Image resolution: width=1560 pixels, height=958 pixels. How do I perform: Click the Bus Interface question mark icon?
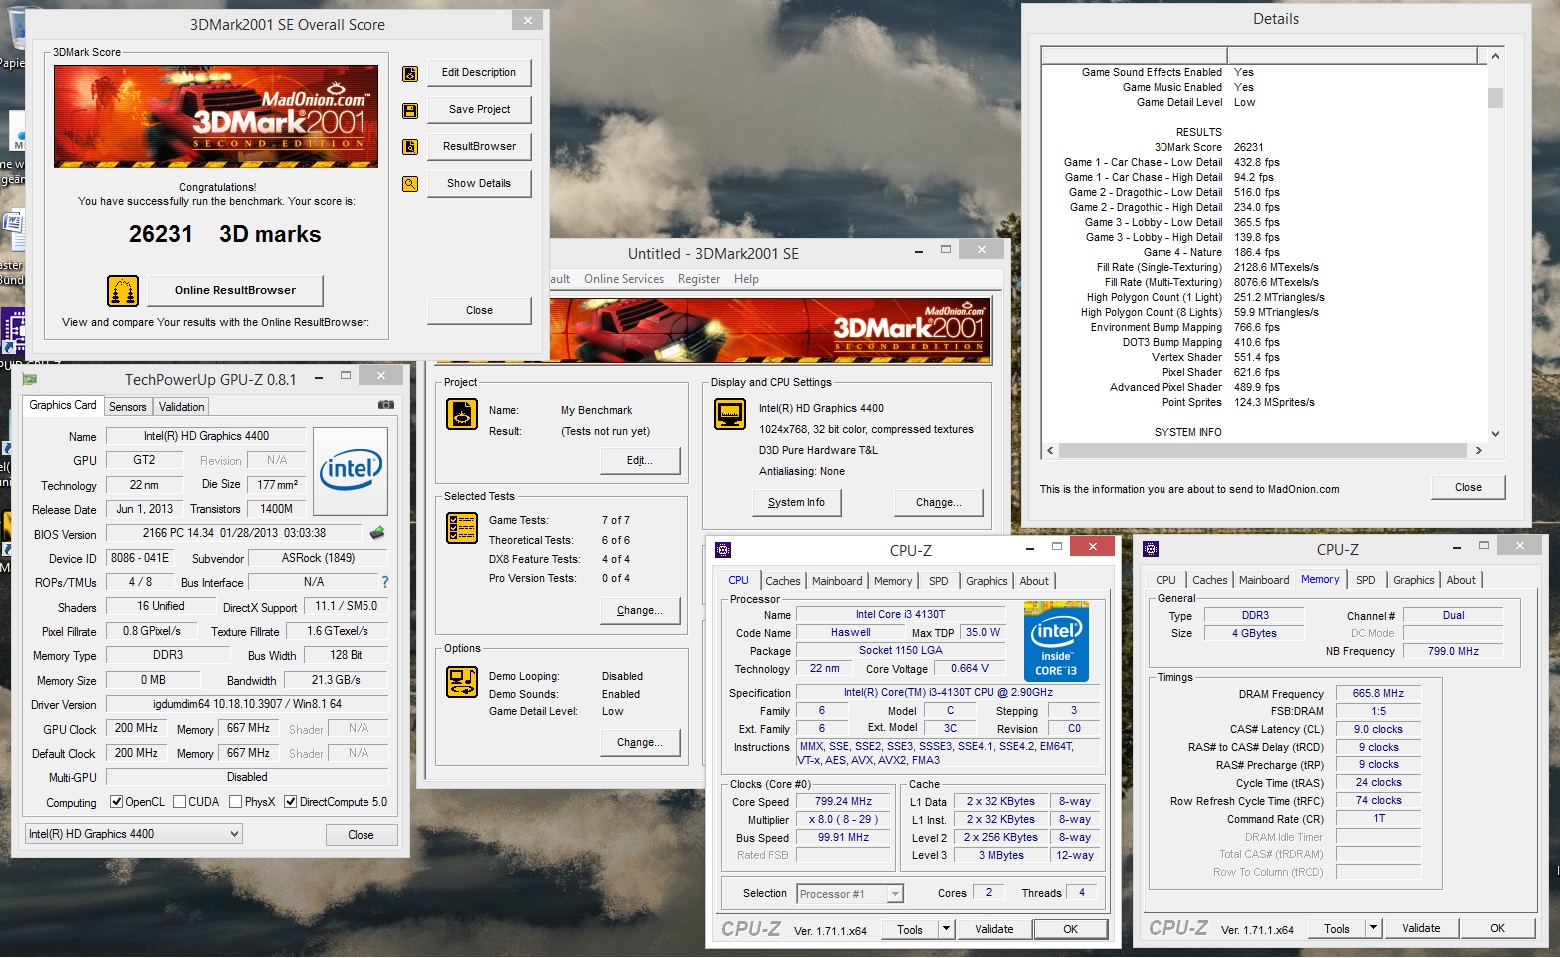tap(385, 582)
